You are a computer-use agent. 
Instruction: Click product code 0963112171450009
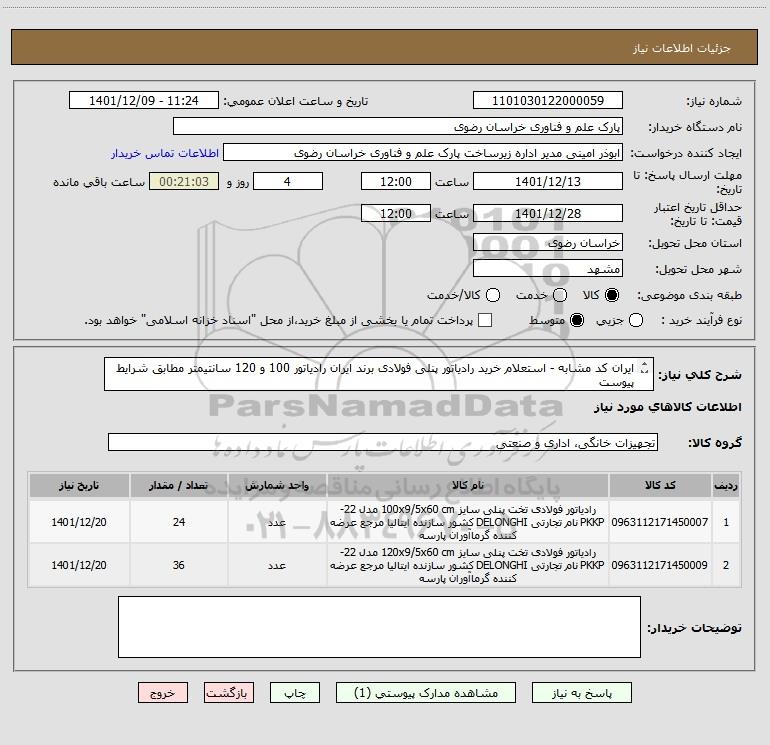tap(660, 565)
